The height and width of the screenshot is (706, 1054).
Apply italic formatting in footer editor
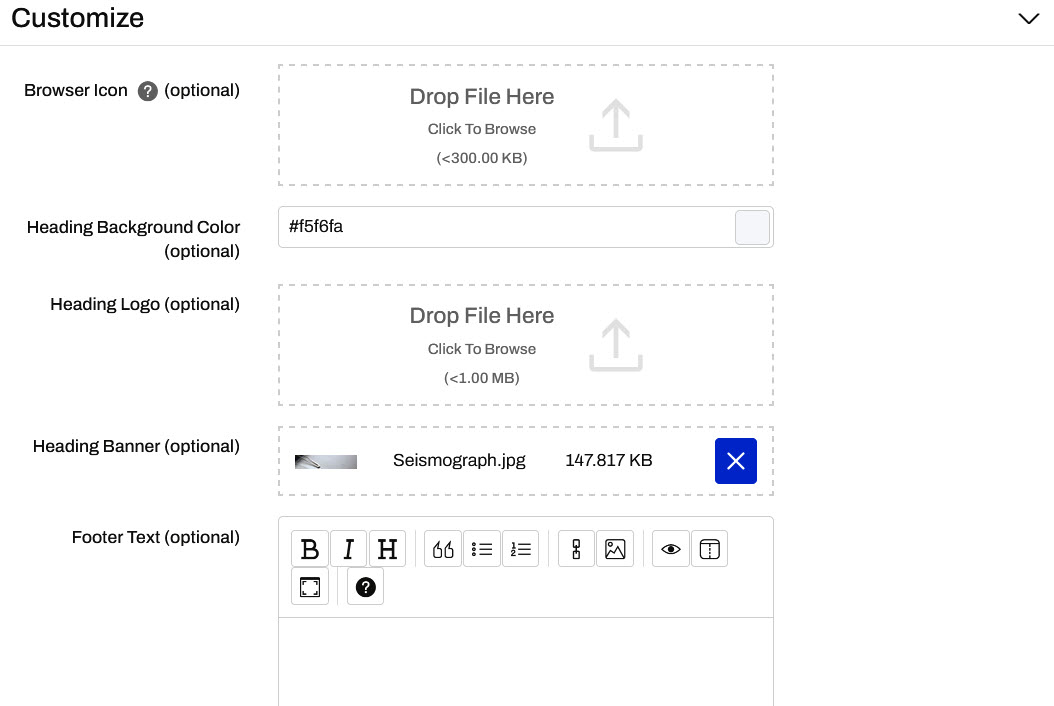(349, 549)
